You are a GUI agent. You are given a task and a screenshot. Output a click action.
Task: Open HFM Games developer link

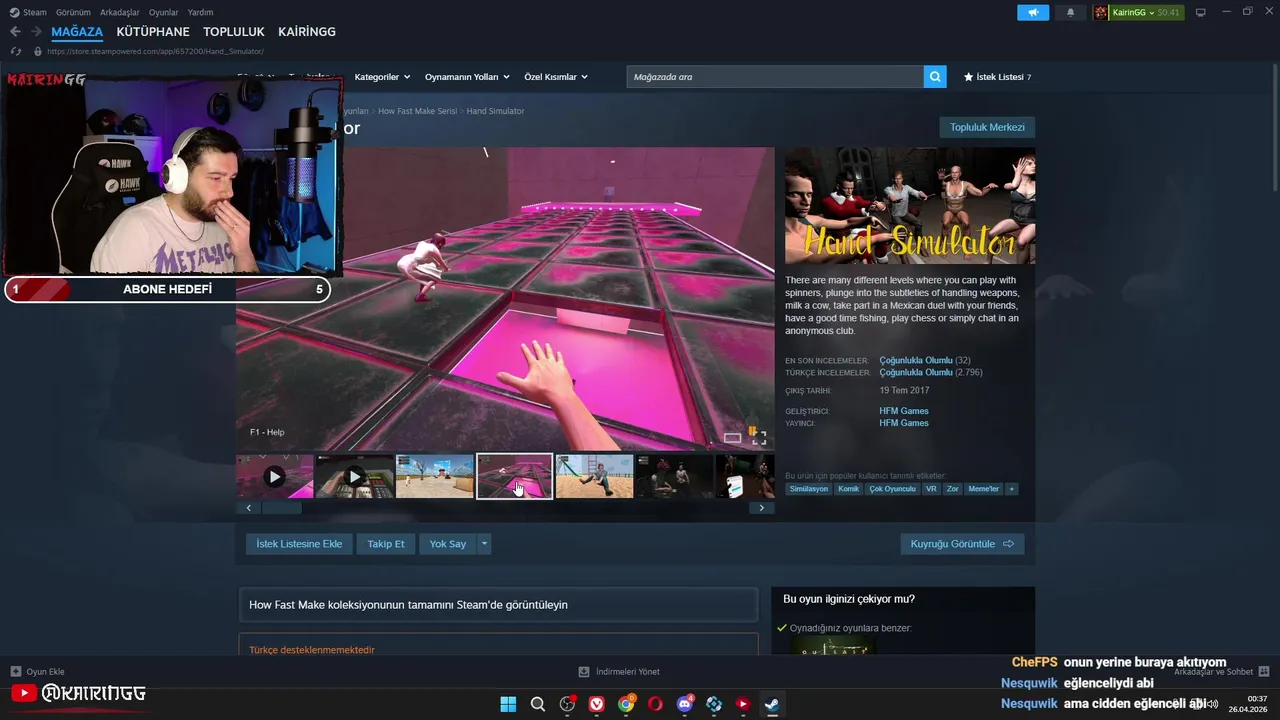[904, 411]
